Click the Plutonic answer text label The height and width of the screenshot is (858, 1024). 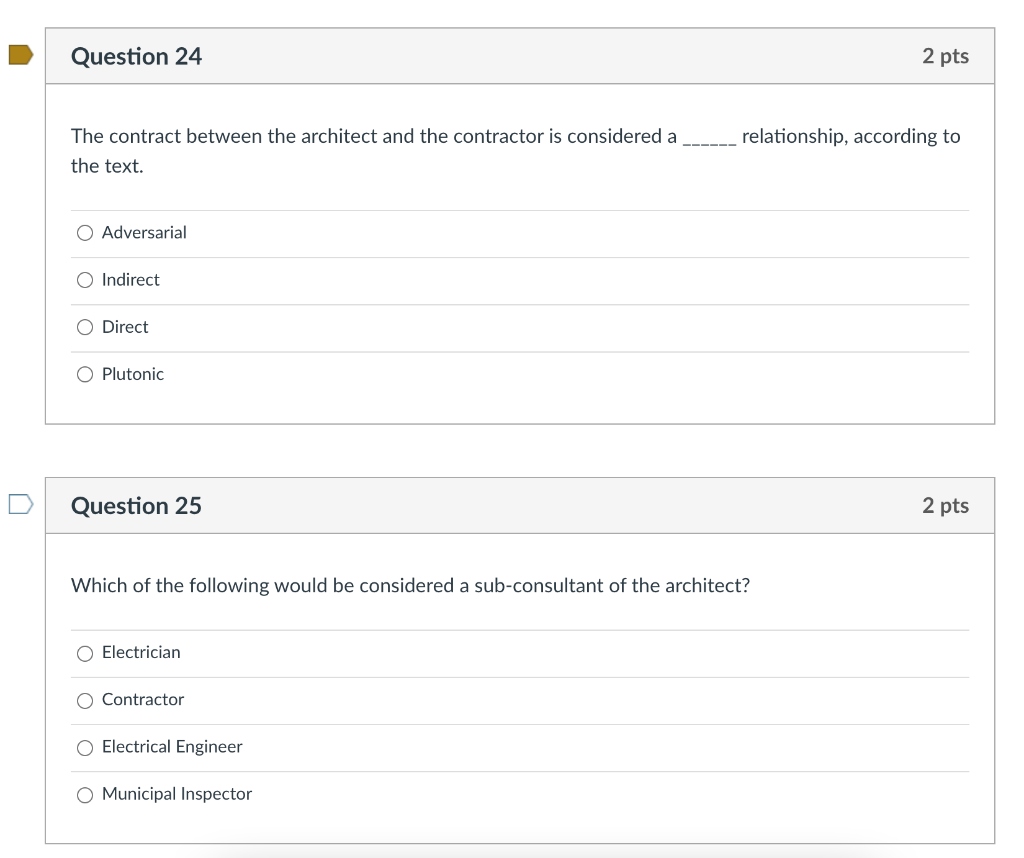(133, 373)
